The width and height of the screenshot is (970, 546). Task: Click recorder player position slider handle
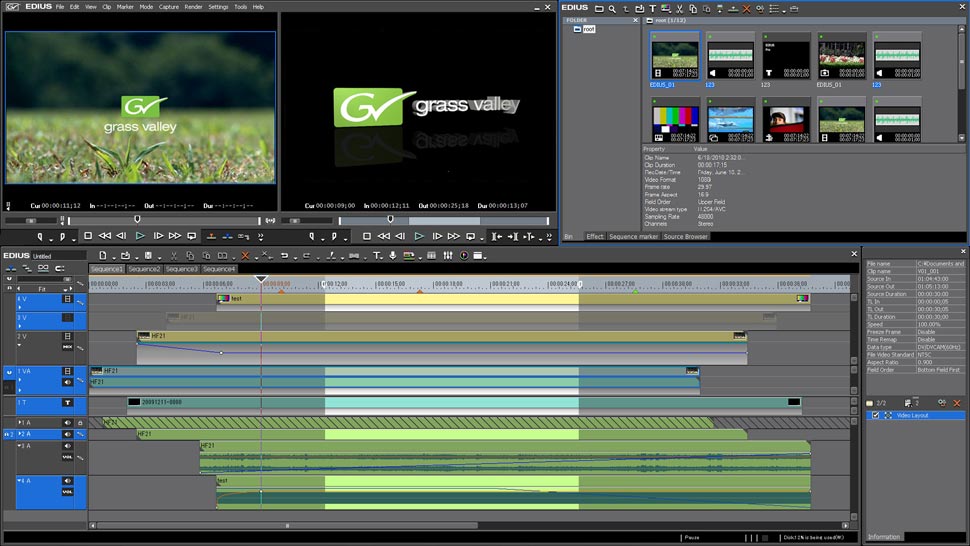click(x=390, y=220)
